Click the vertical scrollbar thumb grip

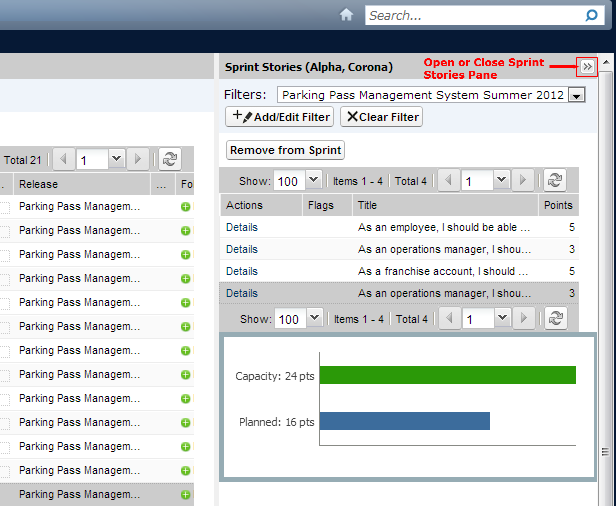(x=605, y=451)
